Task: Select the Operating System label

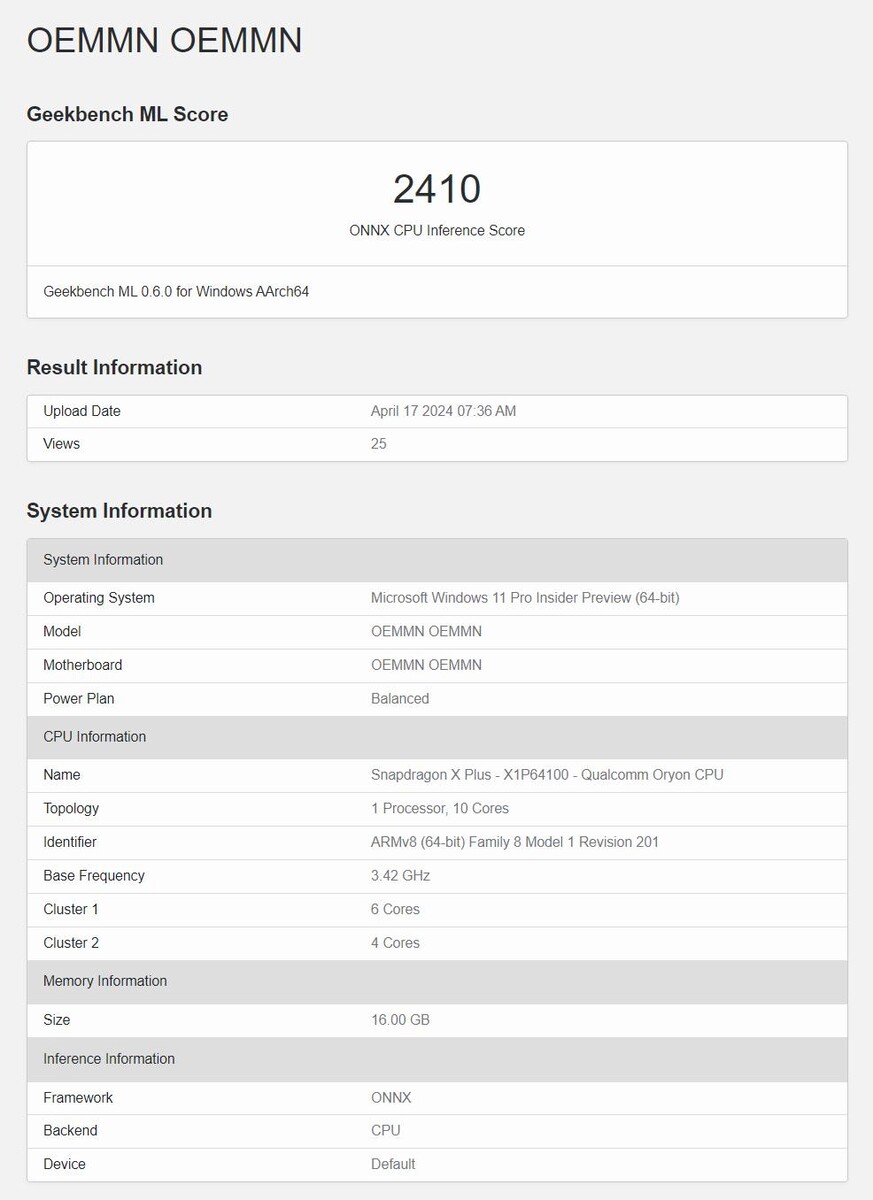Action: (99, 598)
